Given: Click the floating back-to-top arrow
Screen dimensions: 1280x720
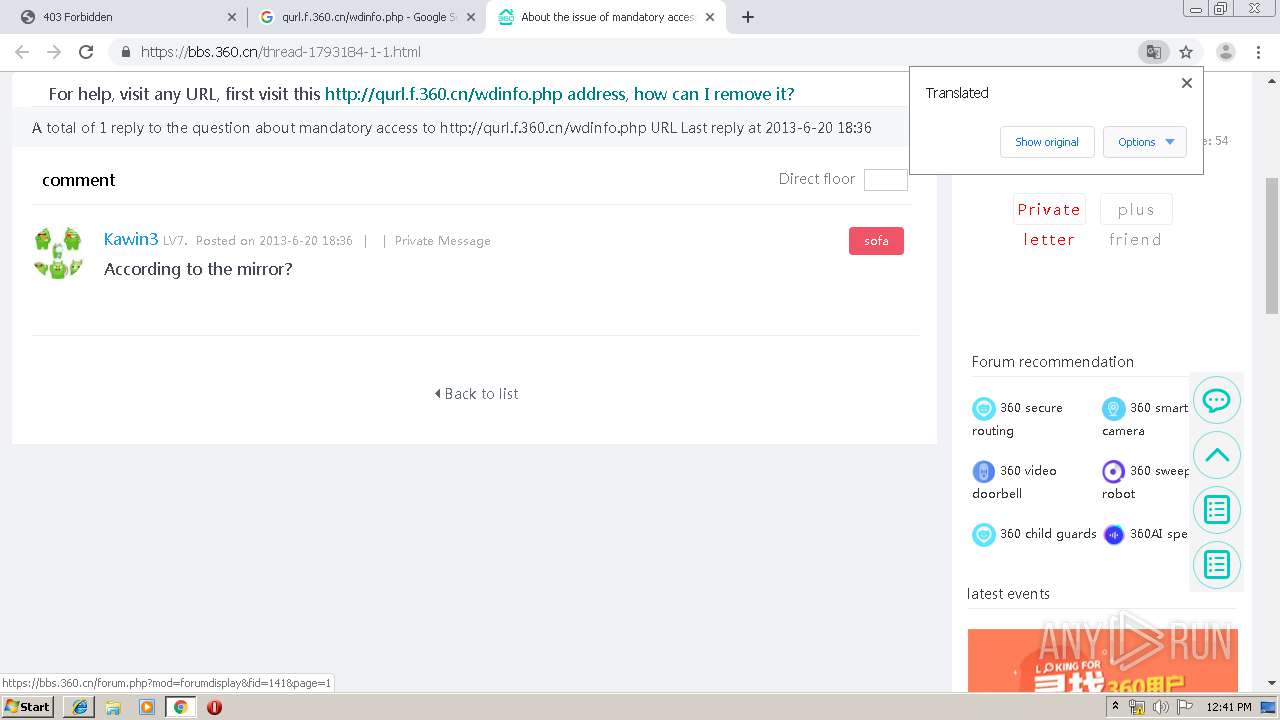Looking at the screenshot, I should [1217, 455].
